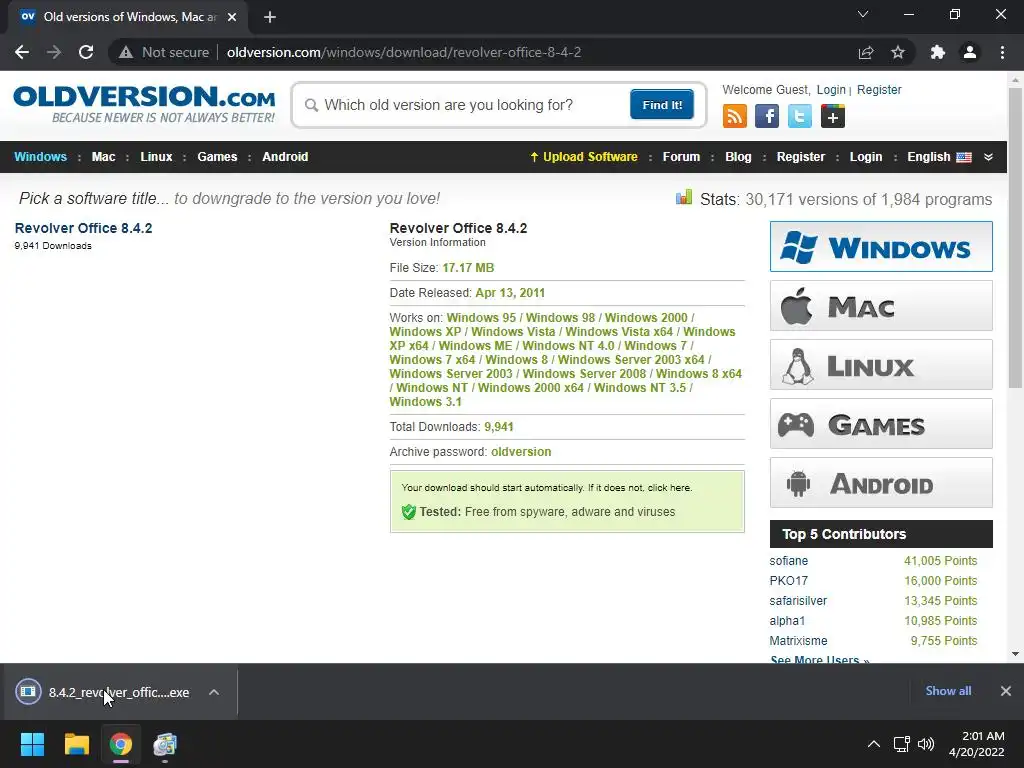Click Show all downloads
Screen dimensions: 1024x768
coord(948,691)
